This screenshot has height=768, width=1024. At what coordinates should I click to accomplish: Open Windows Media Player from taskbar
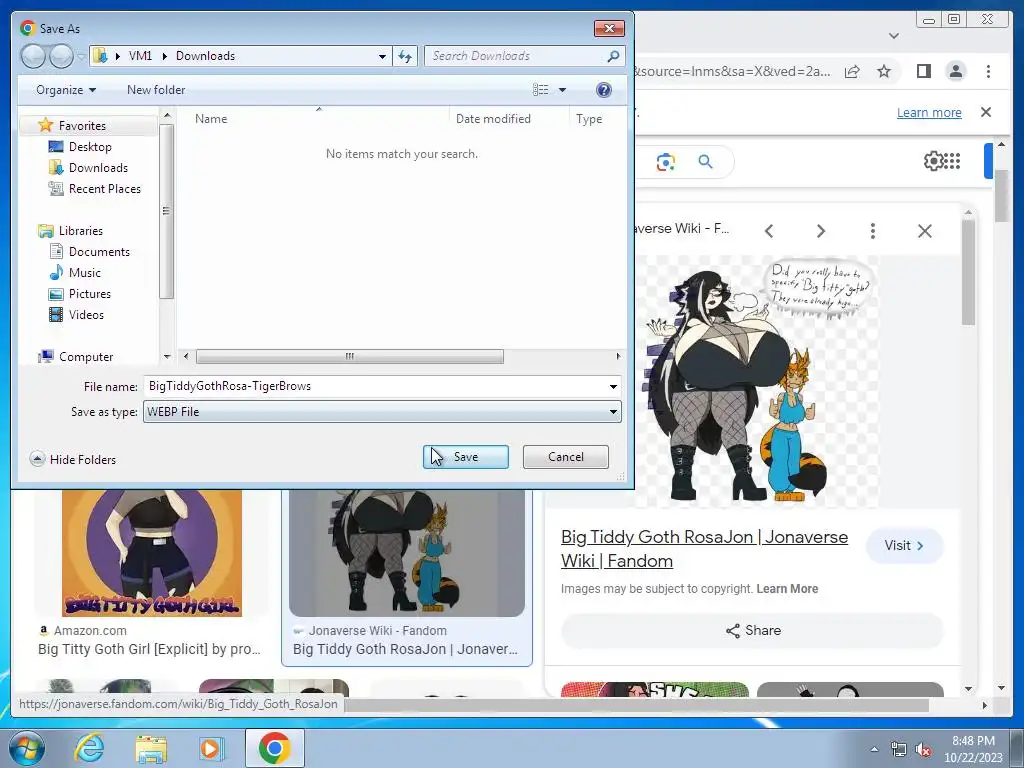(212, 748)
